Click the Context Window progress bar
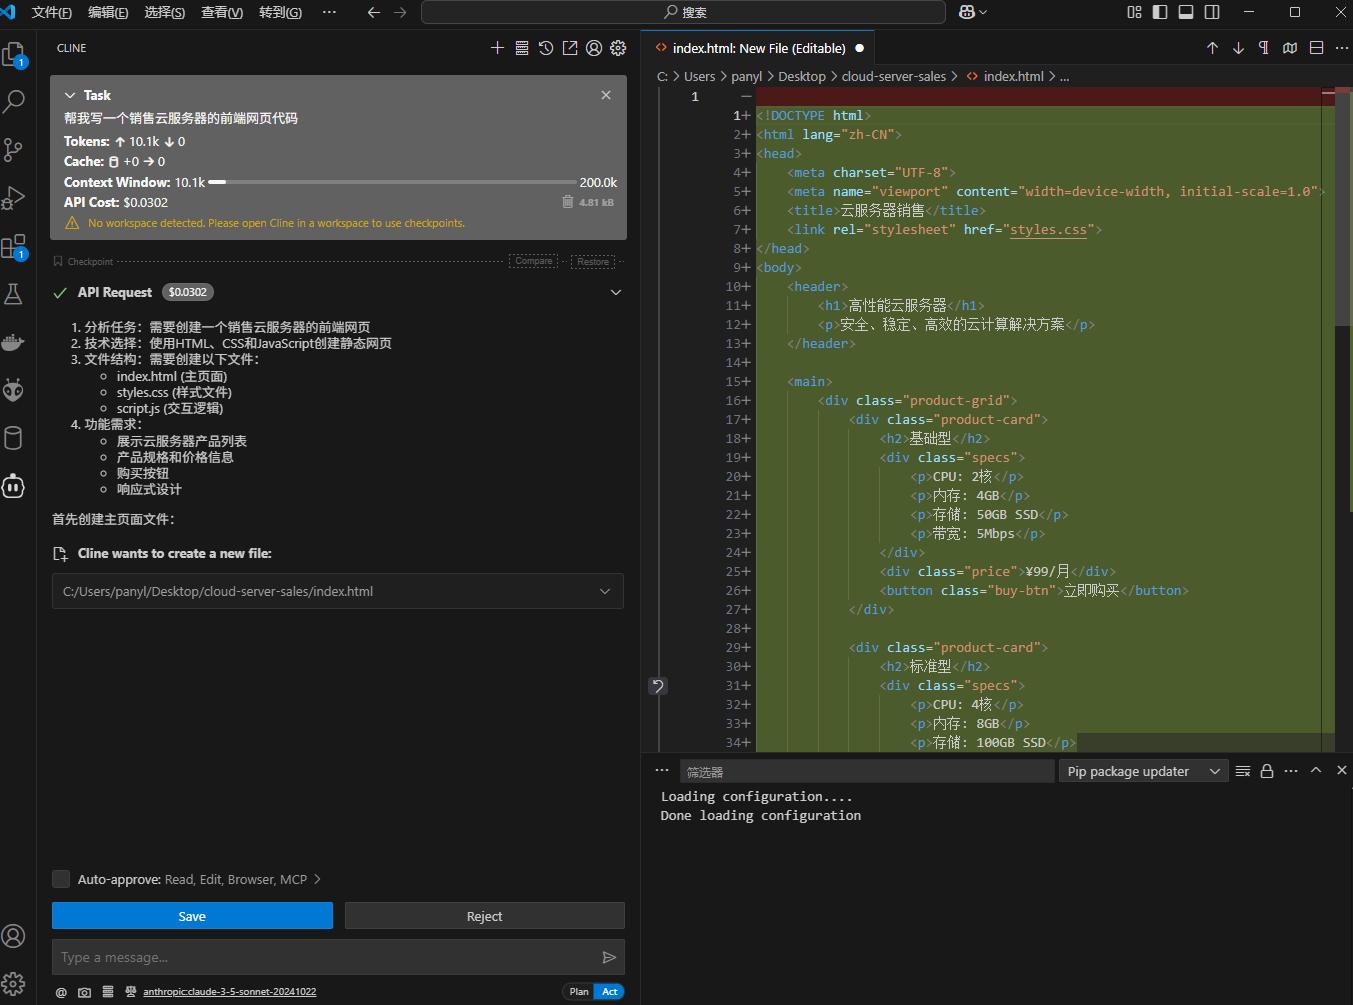Image resolution: width=1353 pixels, height=1005 pixels. pos(391,182)
